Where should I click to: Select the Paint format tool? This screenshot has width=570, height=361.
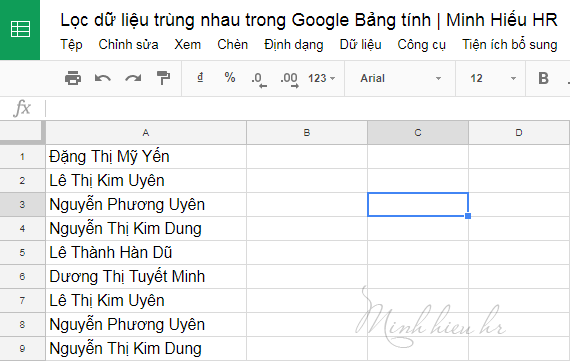(163, 78)
